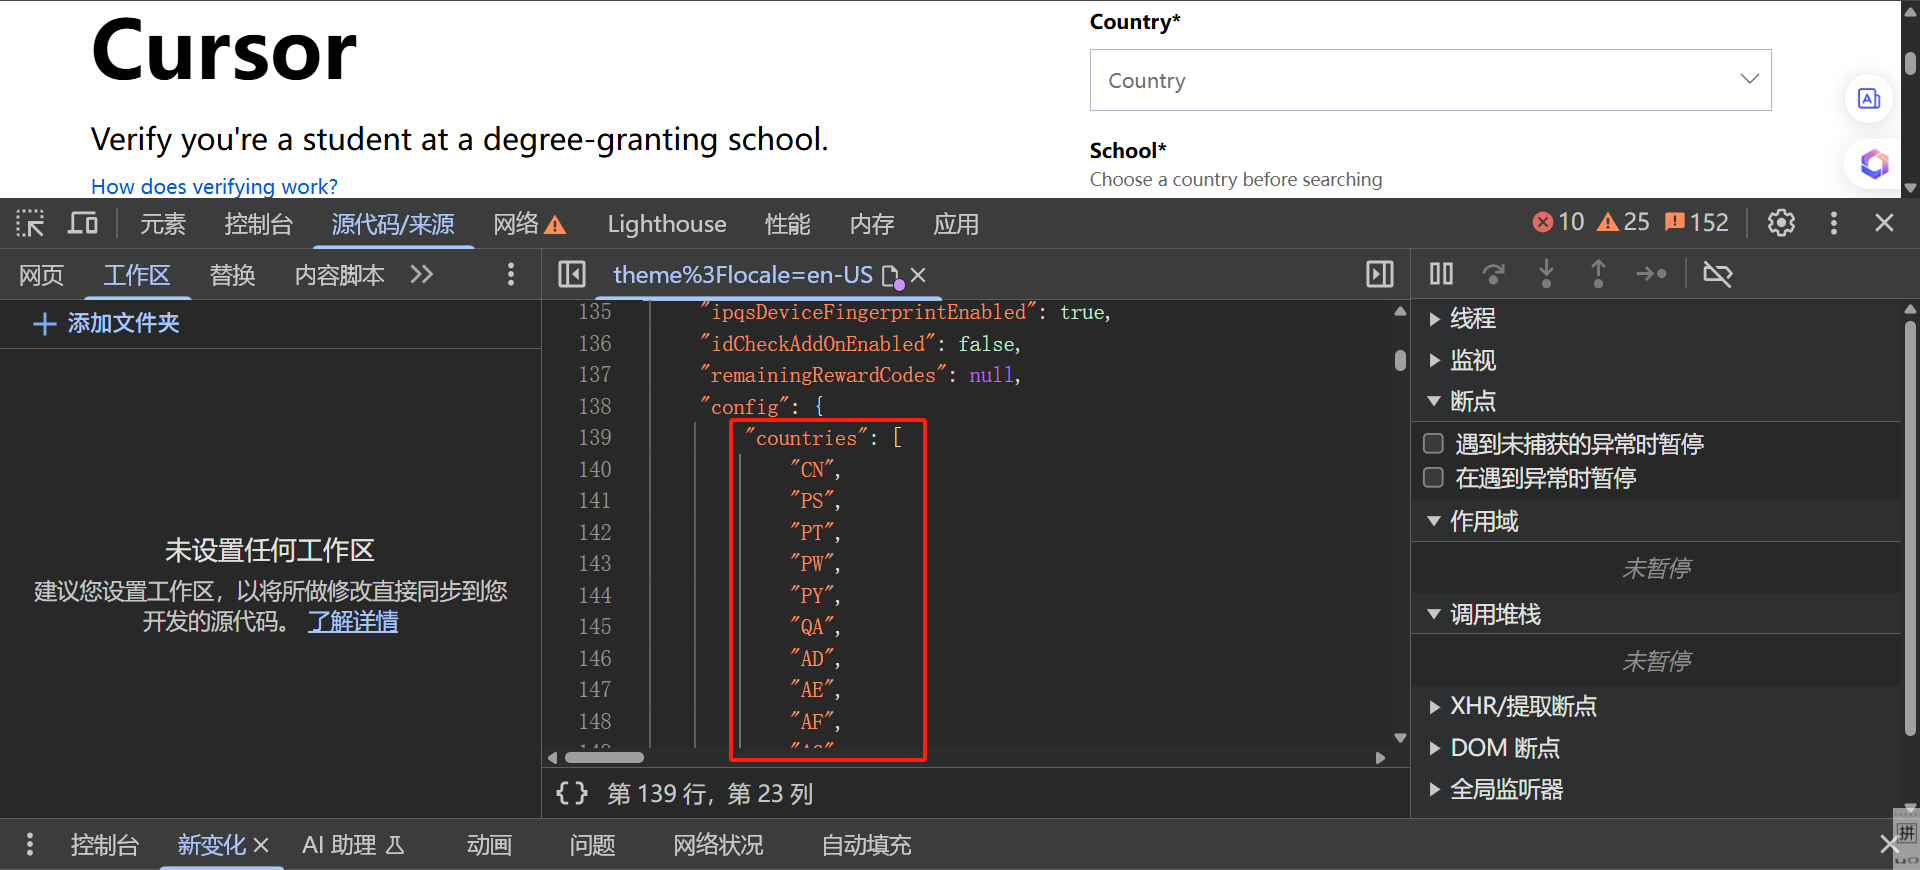The height and width of the screenshot is (870, 1920).
Task: Open the 性能 panel tab
Action: (x=787, y=224)
